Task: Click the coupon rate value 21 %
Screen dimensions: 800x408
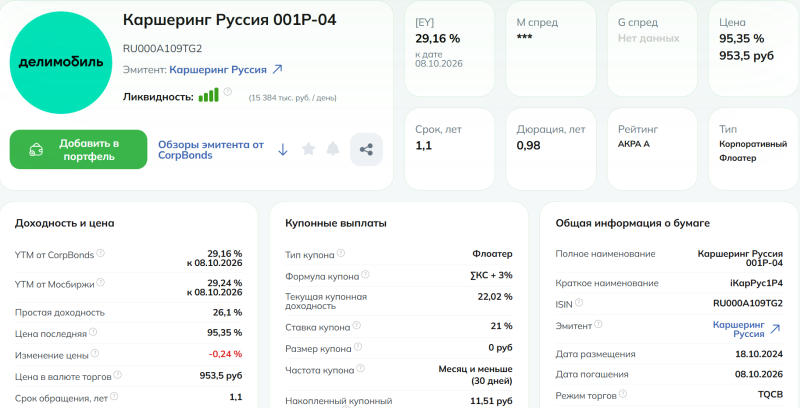Action: point(502,326)
